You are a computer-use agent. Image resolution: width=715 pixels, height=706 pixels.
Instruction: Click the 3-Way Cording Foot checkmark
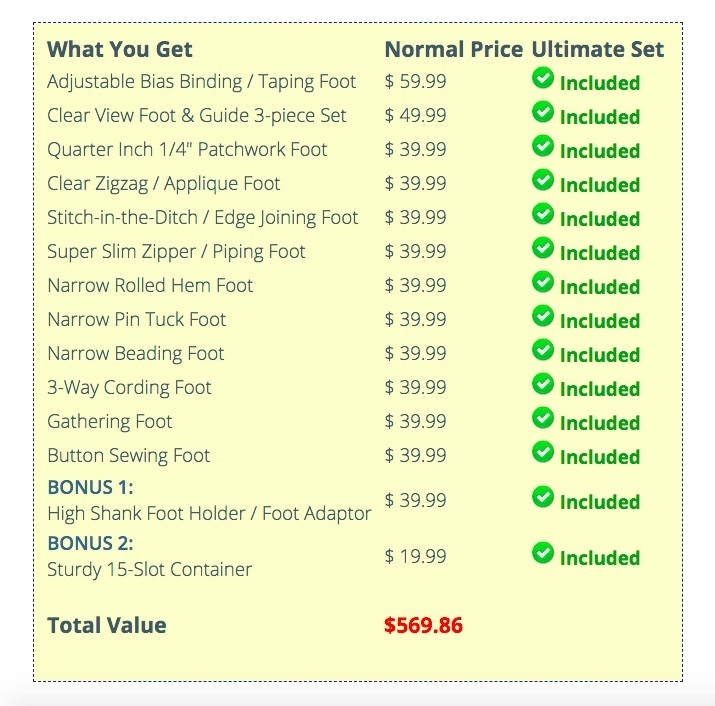tap(543, 384)
